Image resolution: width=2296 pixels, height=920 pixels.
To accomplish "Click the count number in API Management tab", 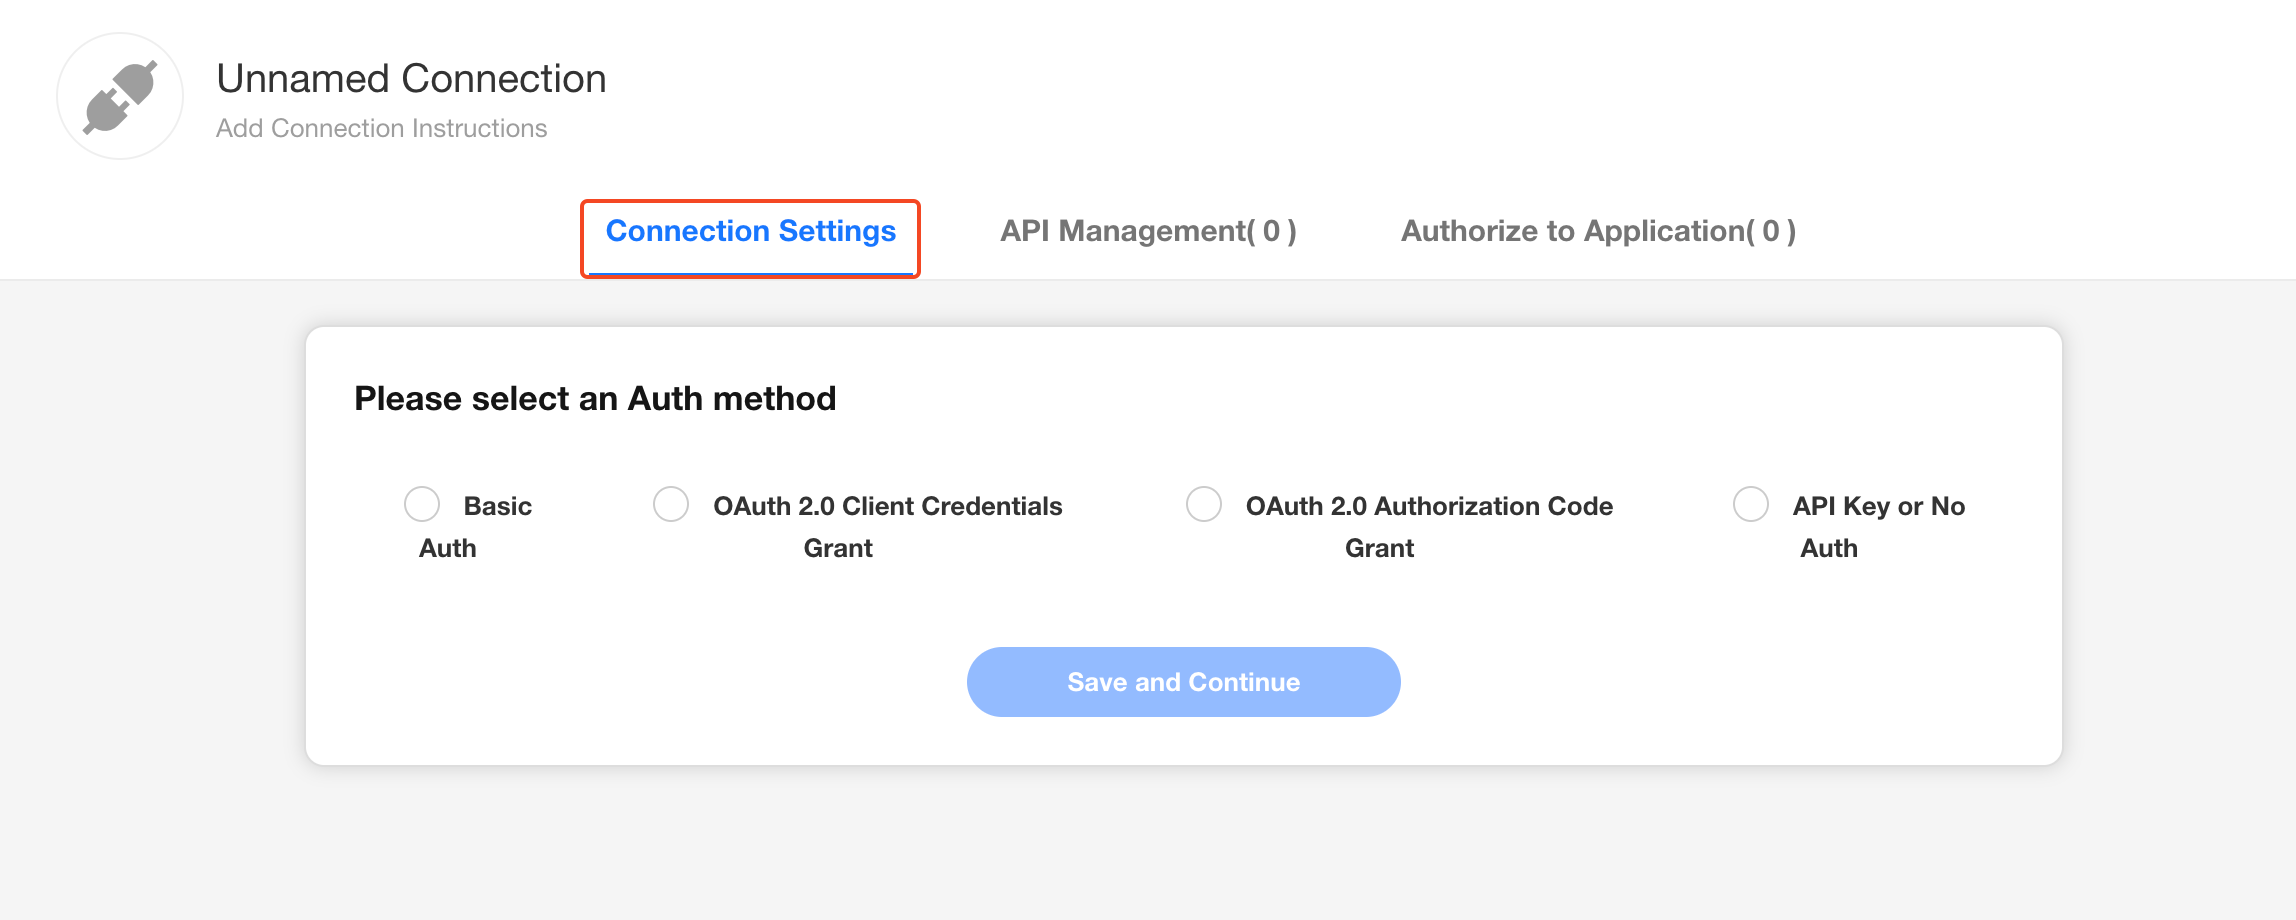I will (x=1271, y=231).
